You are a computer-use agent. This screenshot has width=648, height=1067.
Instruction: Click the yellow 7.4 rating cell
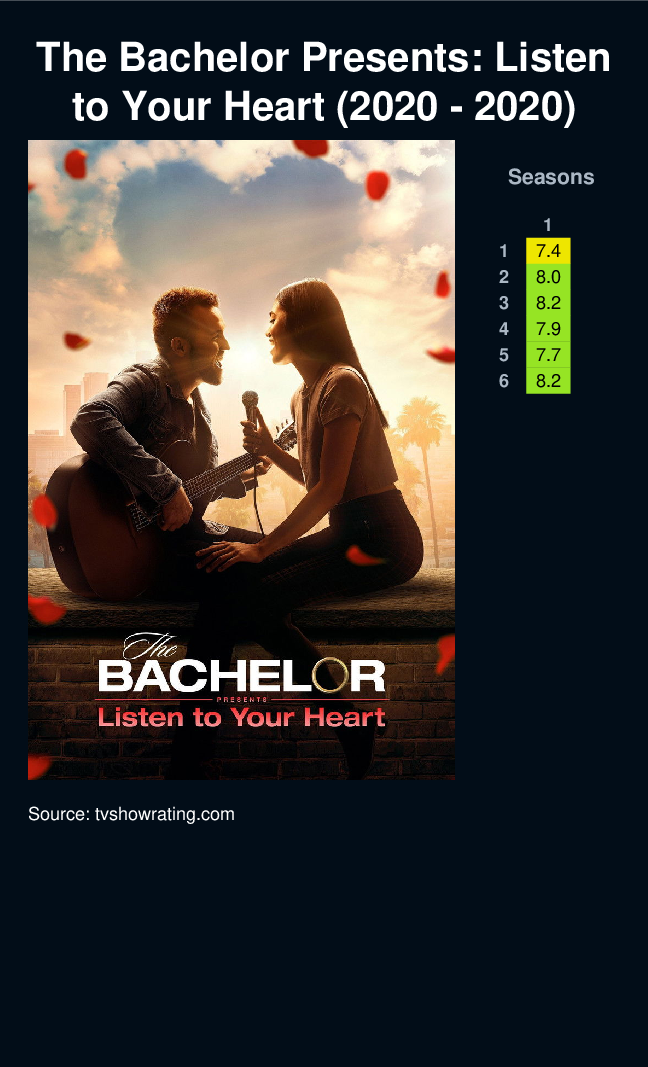point(548,251)
